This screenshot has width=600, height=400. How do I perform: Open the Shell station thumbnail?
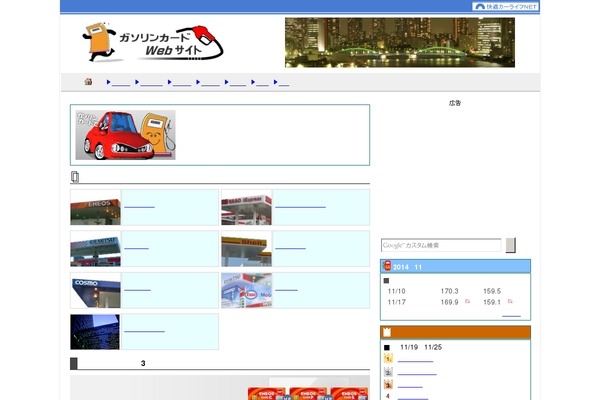[246, 249]
